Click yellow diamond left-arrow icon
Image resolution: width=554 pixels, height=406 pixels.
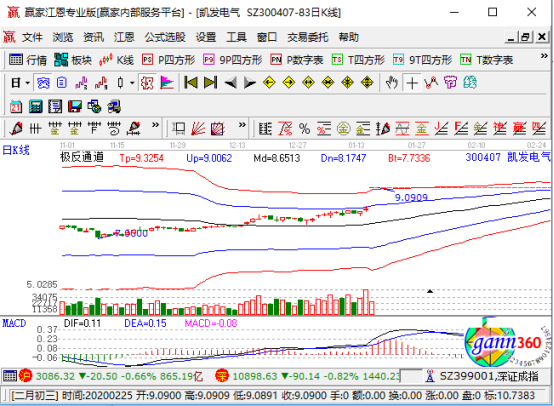click(x=269, y=83)
